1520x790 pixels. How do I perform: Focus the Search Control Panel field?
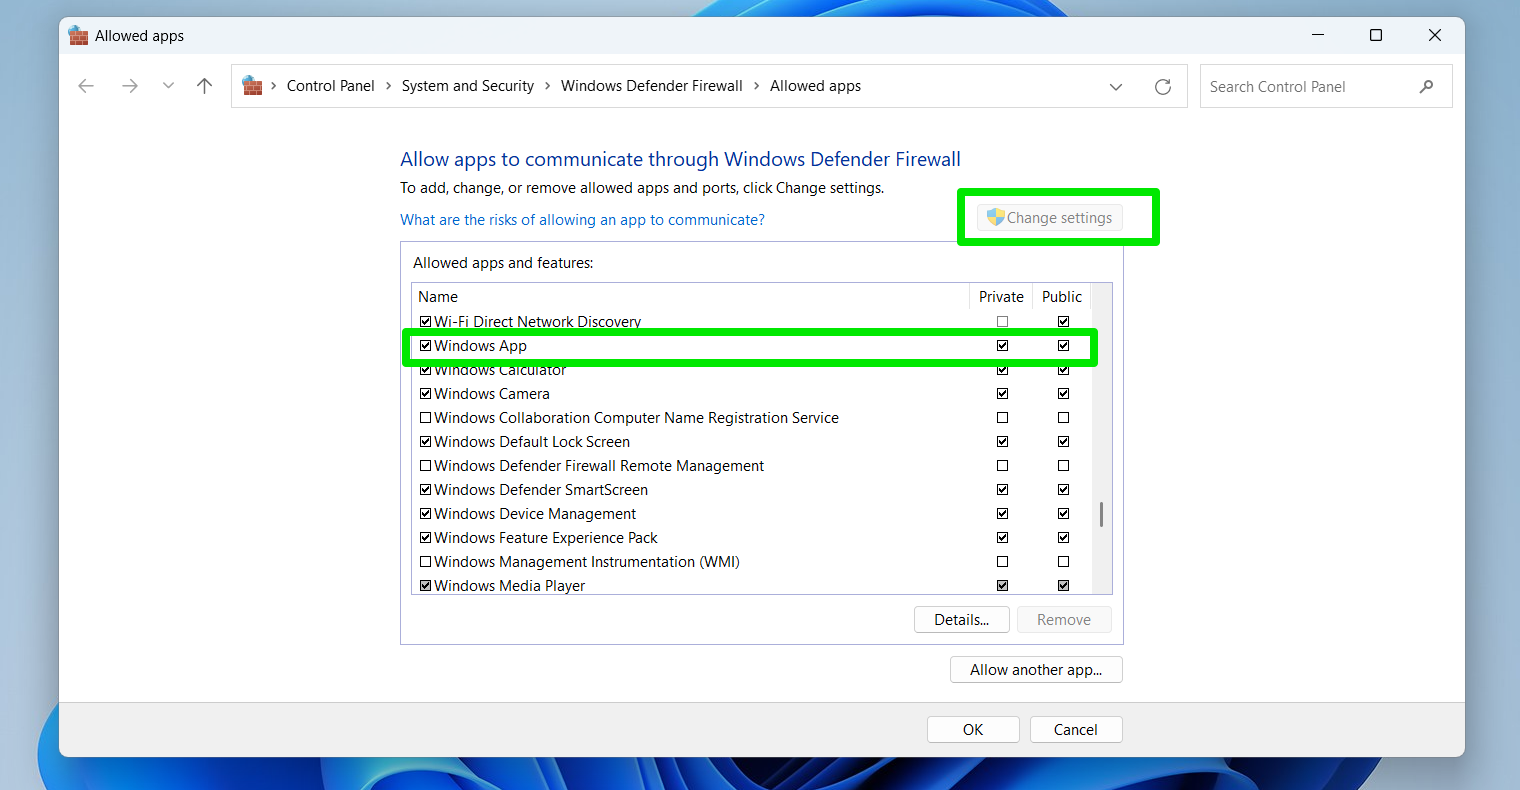[x=1326, y=87]
